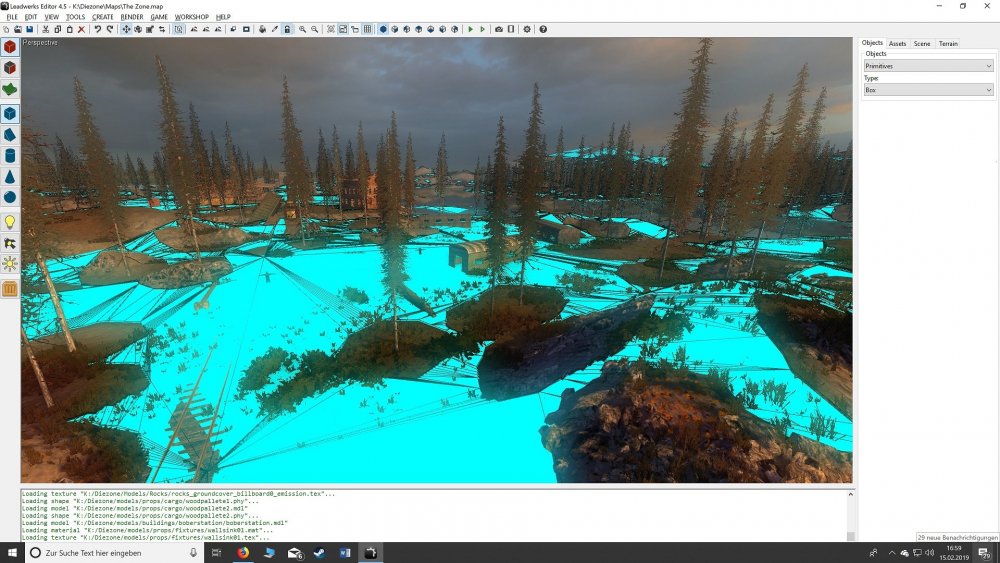
Task: Add a spot light from the sidebar
Action: coord(10,243)
